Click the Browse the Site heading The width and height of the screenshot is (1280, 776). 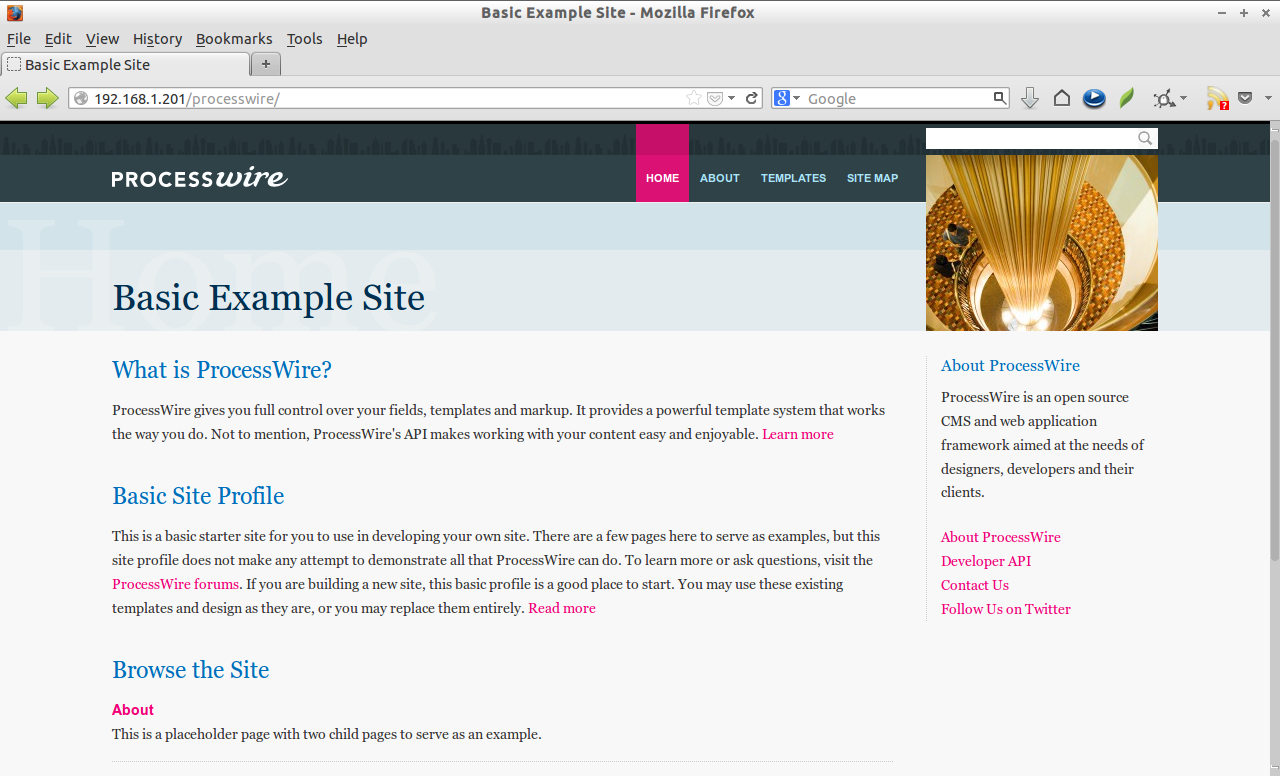pos(191,670)
